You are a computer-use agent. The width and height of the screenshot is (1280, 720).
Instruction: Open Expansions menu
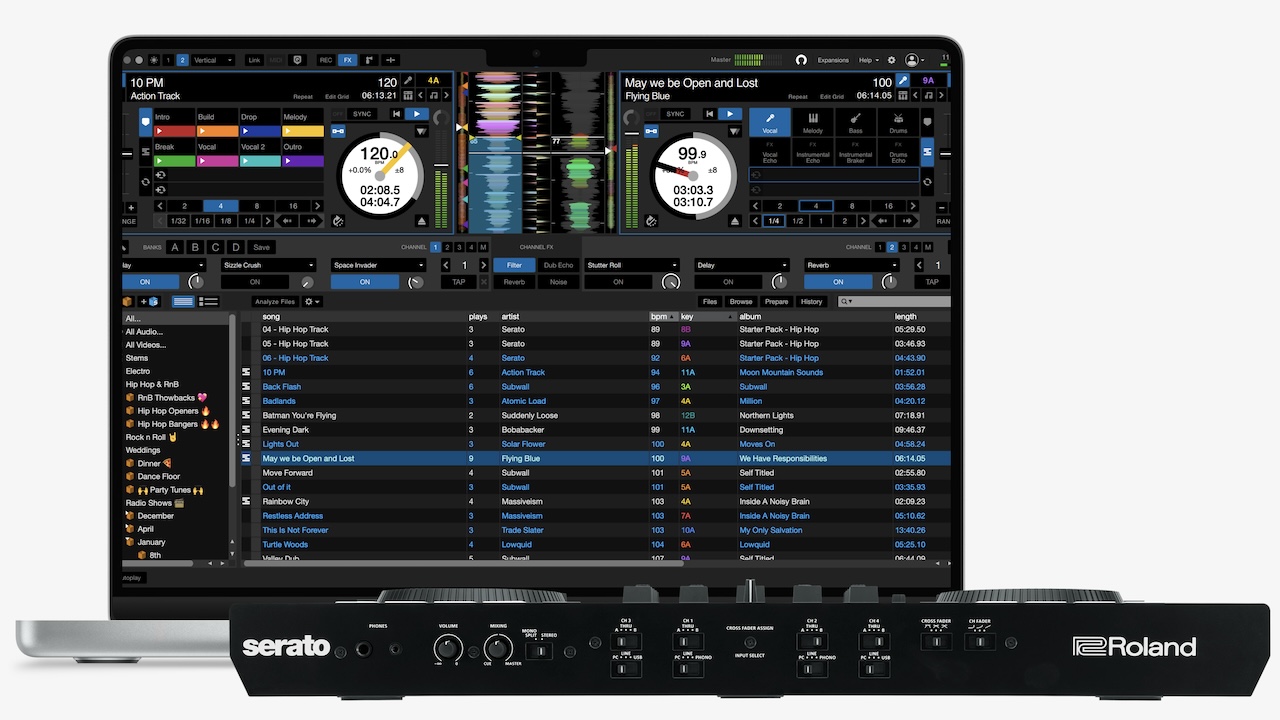[833, 60]
